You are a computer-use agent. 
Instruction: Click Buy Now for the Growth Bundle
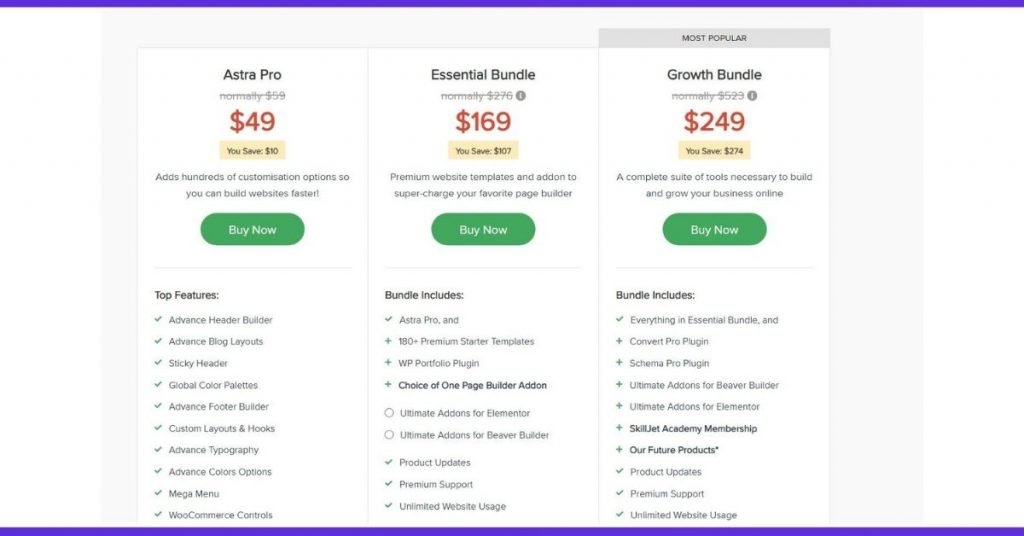click(x=714, y=229)
